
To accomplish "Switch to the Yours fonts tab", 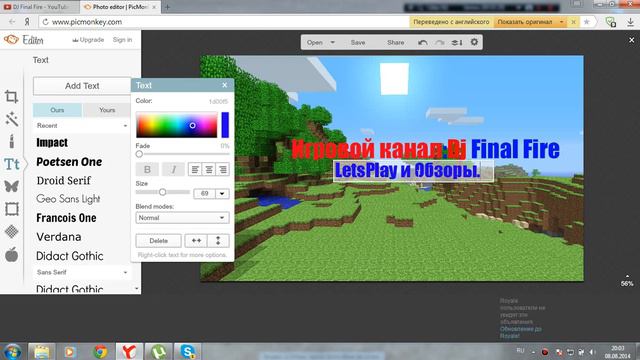I will [x=107, y=110].
